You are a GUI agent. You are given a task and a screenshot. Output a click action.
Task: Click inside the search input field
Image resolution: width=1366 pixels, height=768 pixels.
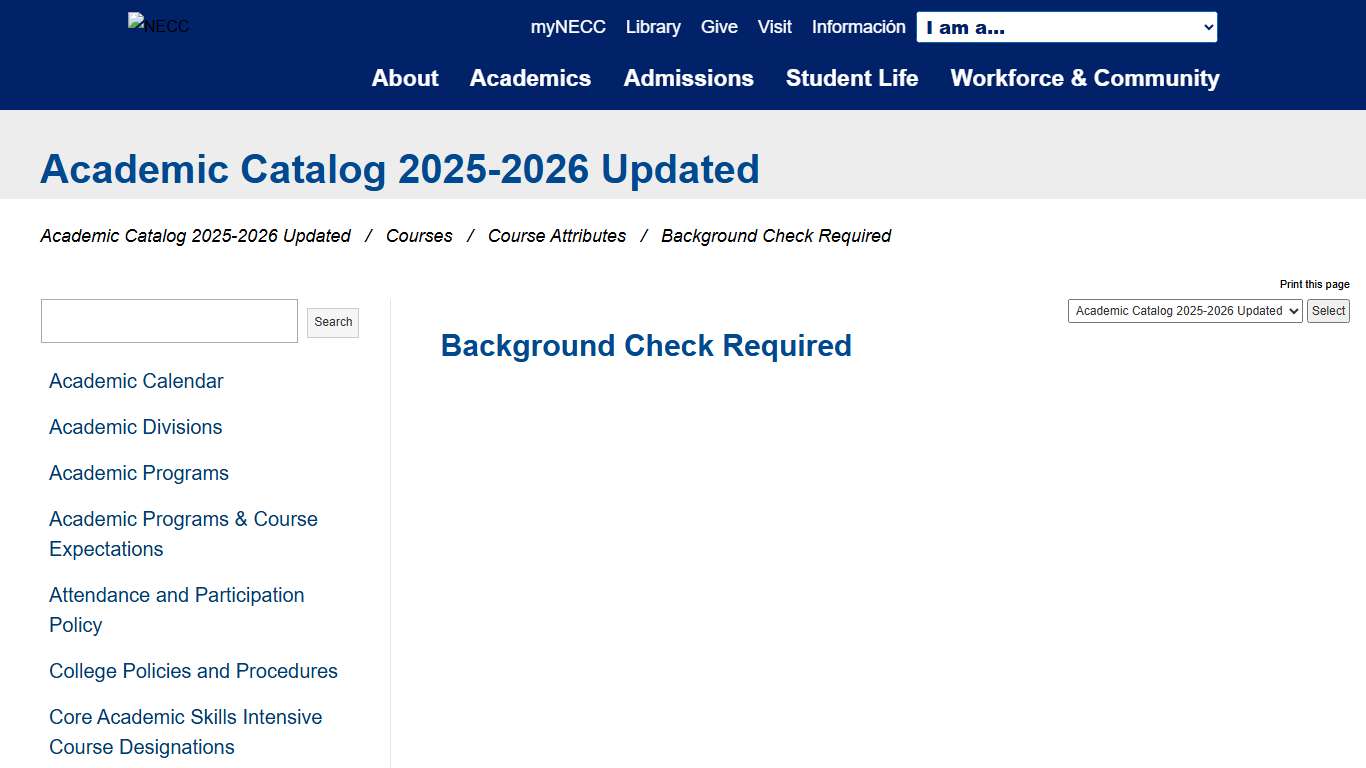[168, 320]
